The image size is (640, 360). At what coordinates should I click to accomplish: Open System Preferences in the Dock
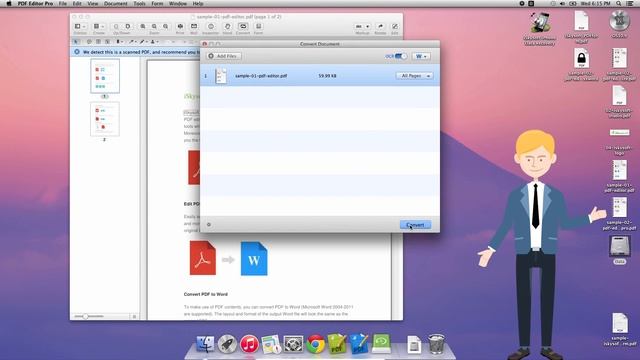293,344
